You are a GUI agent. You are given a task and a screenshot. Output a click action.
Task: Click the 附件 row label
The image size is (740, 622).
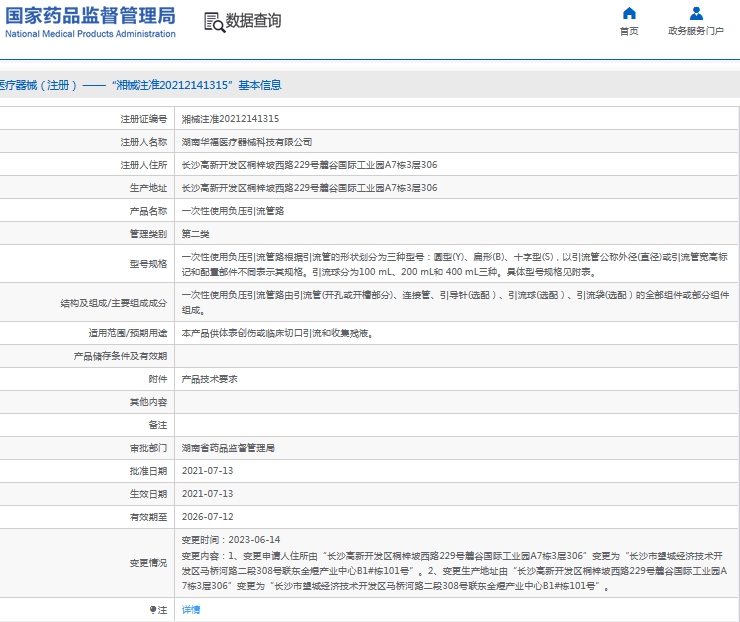[158, 379]
